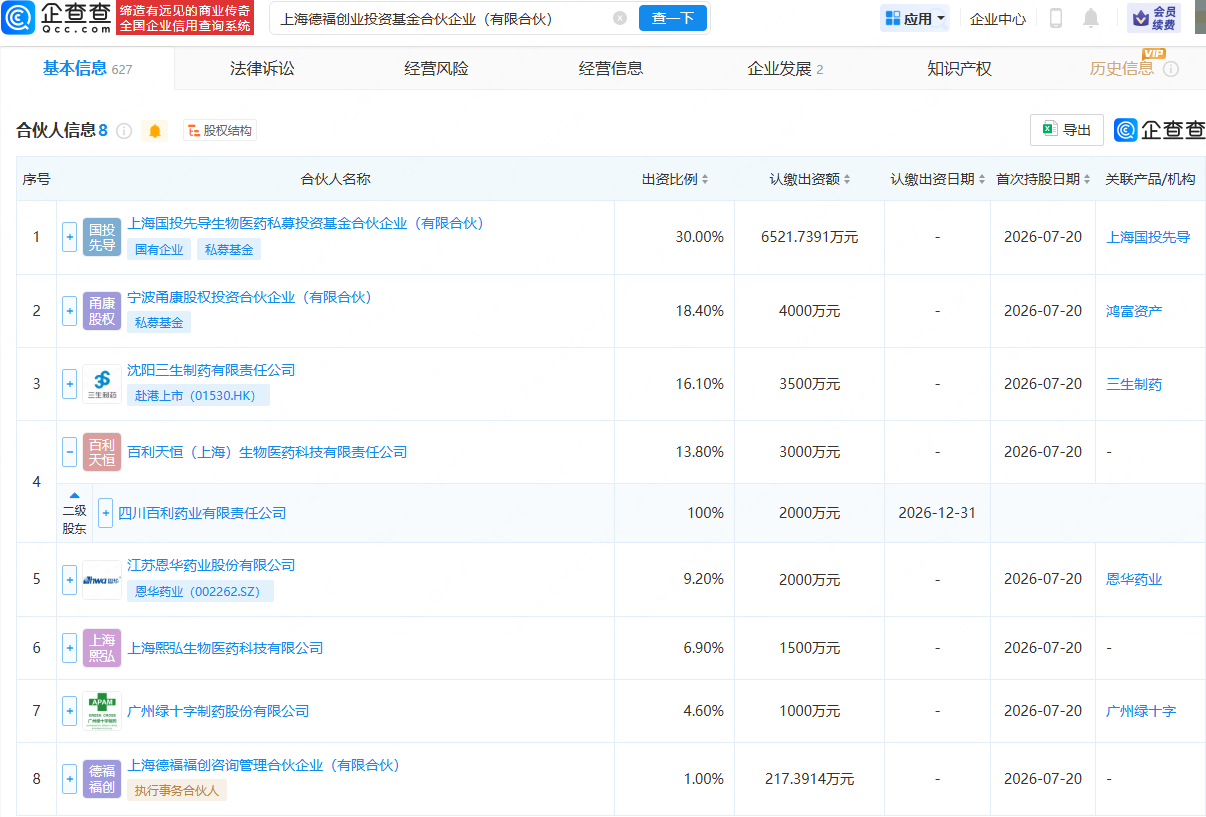Screen dimensions: 1206x817
Task: Expand row 2 宁波甬康 shareholders
Action: click(70, 311)
